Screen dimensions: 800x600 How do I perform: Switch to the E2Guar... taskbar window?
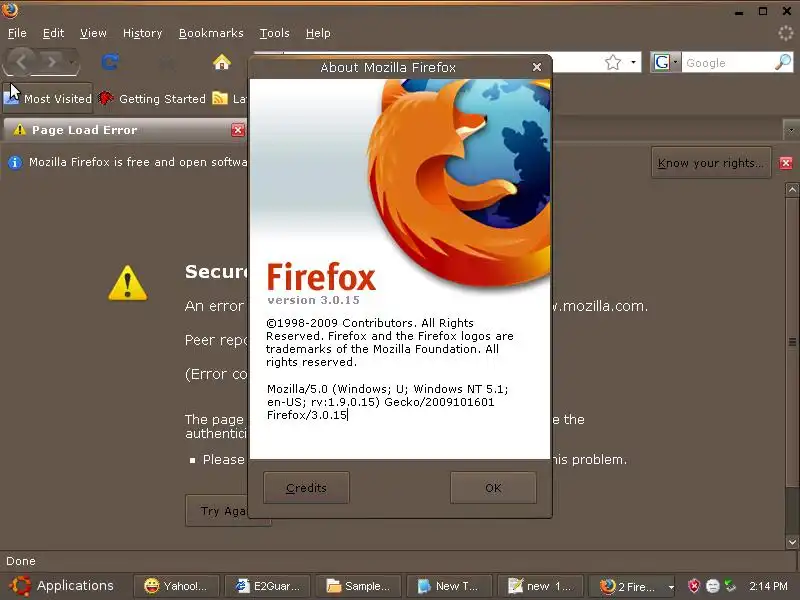pos(267,586)
